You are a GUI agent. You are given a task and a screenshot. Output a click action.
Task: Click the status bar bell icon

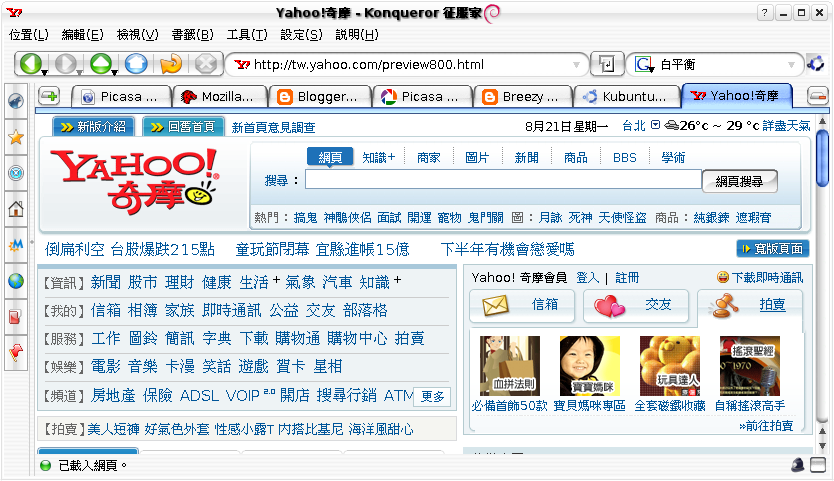coord(798,465)
